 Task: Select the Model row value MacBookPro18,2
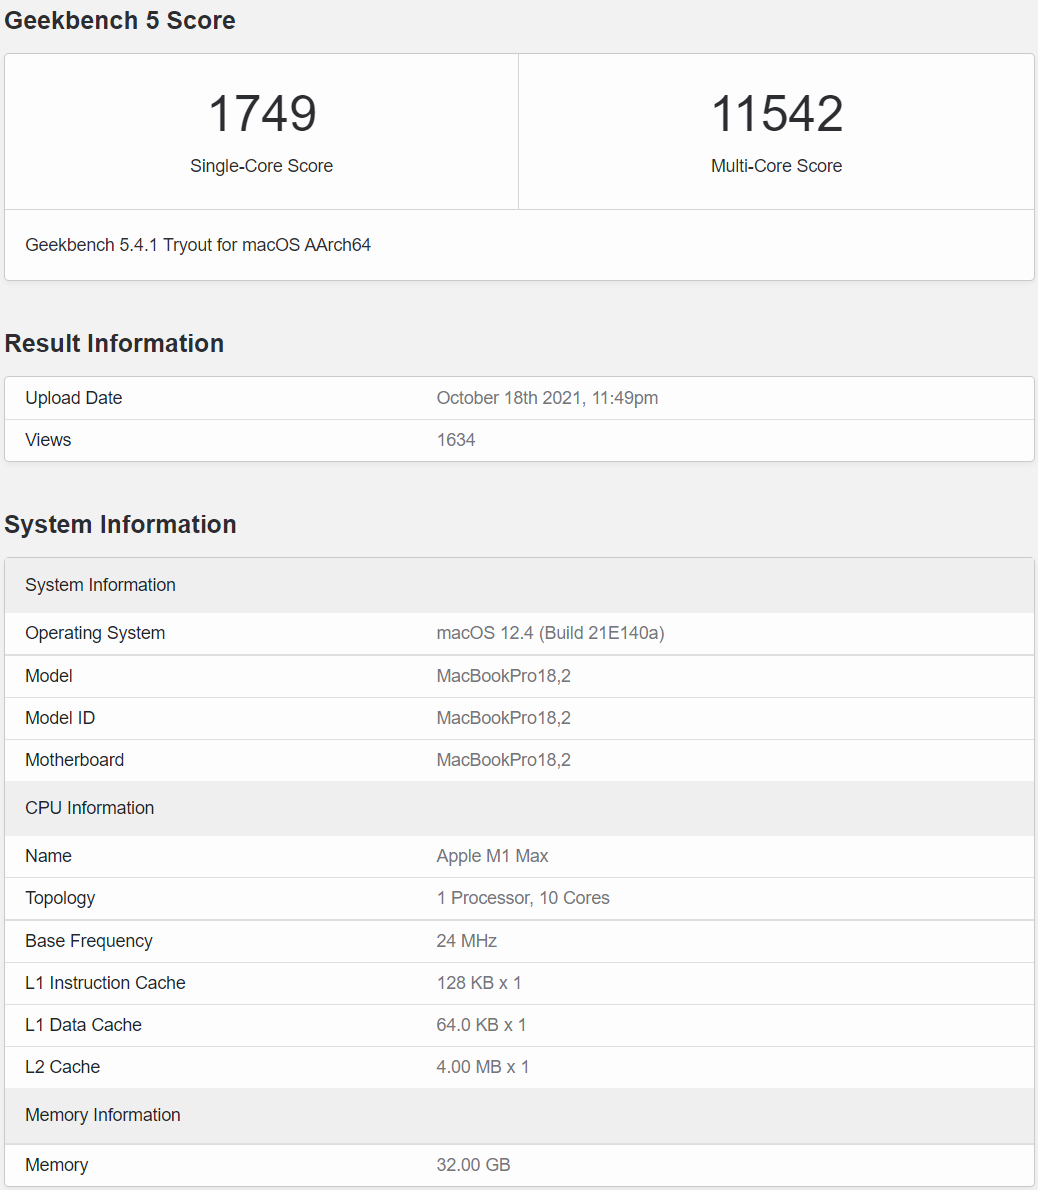[x=504, y=676]
